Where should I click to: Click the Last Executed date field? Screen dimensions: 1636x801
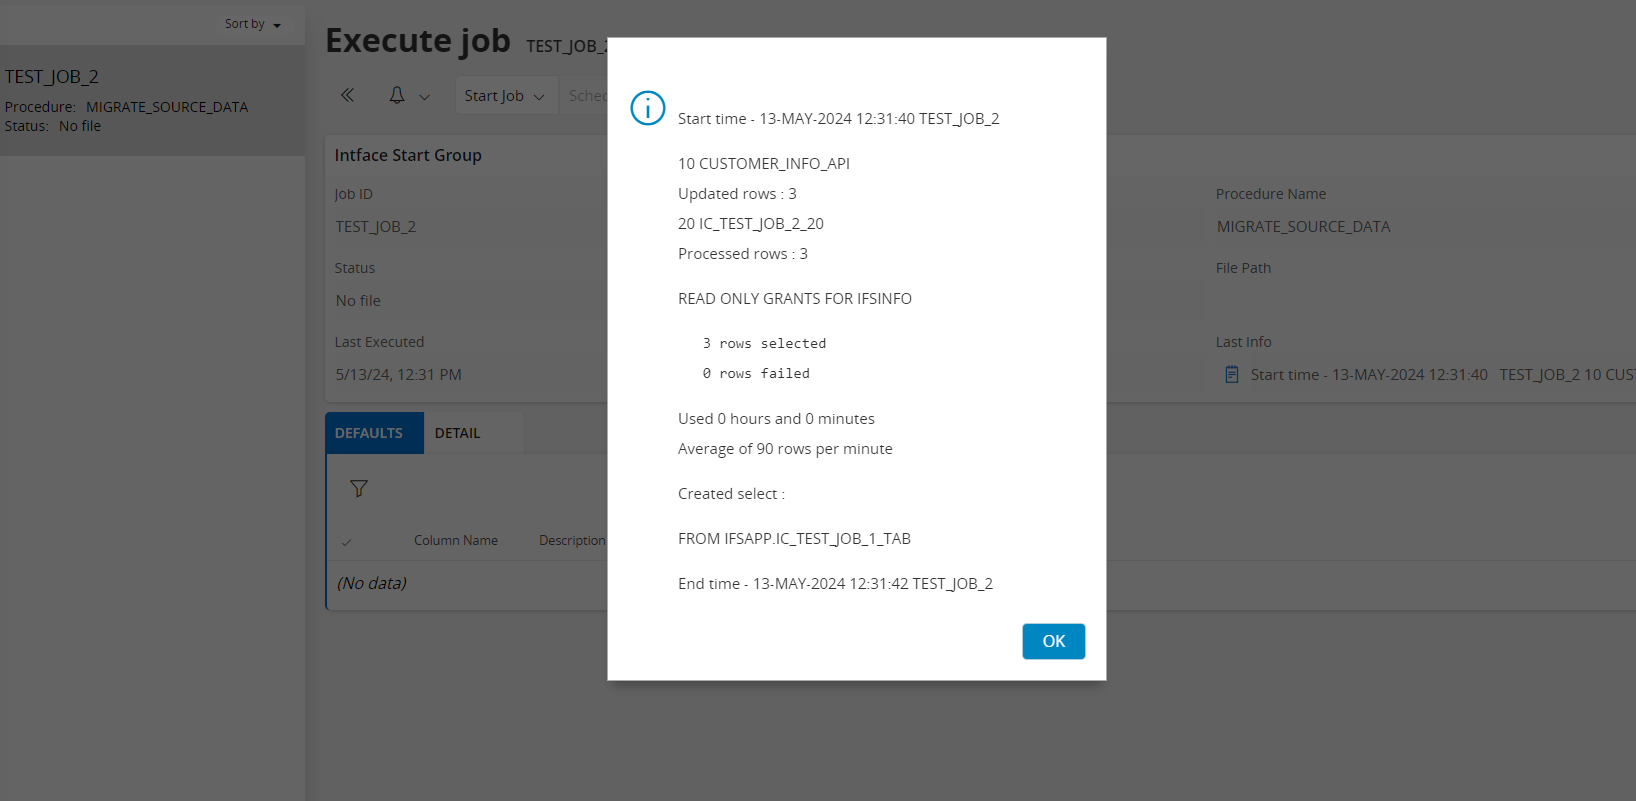(x=398, y=375)
